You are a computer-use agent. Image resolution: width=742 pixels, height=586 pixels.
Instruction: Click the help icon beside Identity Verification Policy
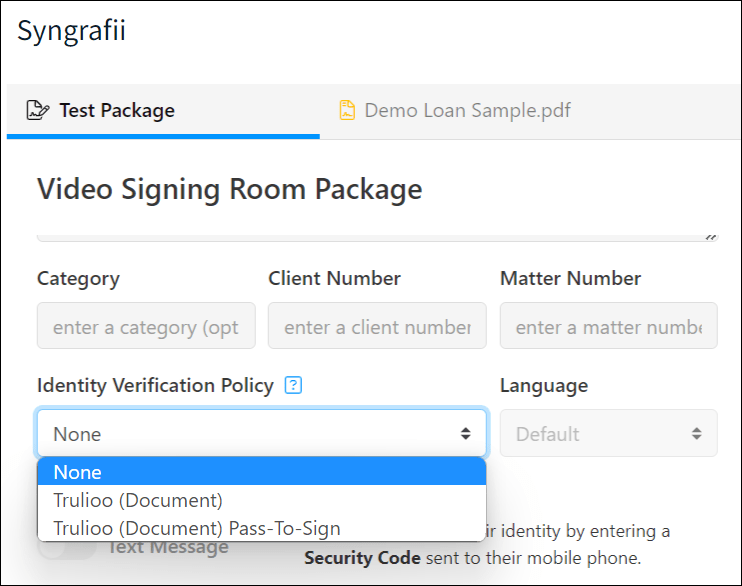[293, 385]
